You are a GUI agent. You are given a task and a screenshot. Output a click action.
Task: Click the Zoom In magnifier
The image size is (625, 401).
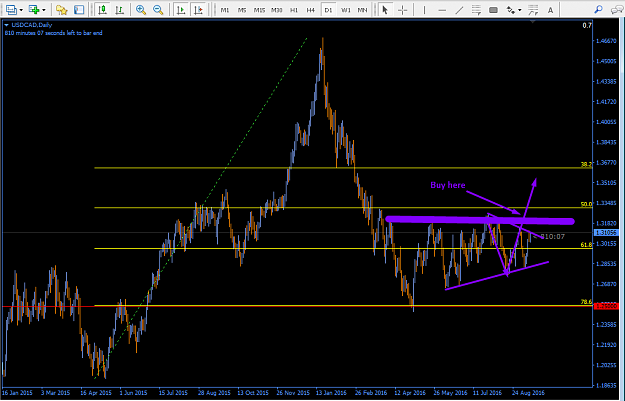pos(141,10)
